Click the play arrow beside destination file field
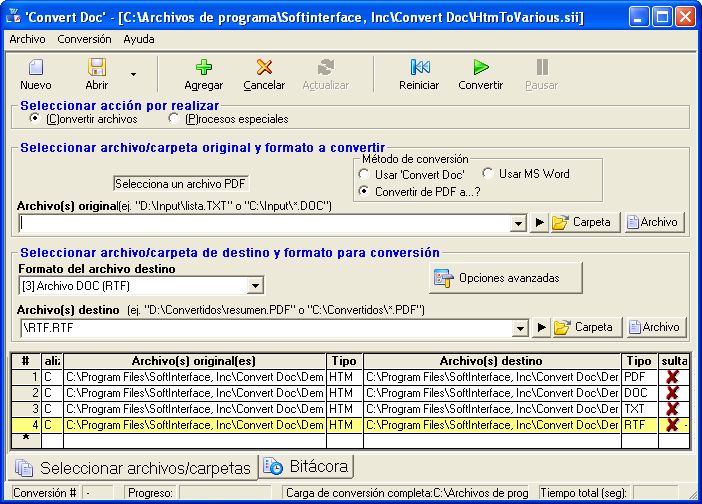 point(541,327)
